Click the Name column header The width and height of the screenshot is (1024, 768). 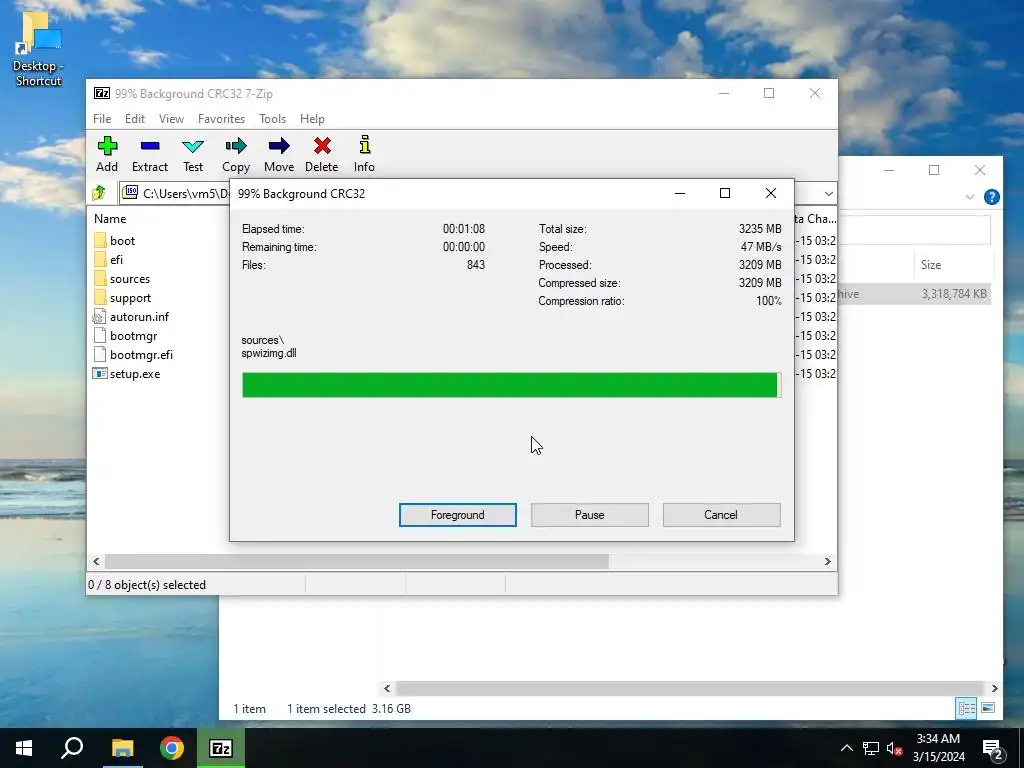[x=110, y=219]
